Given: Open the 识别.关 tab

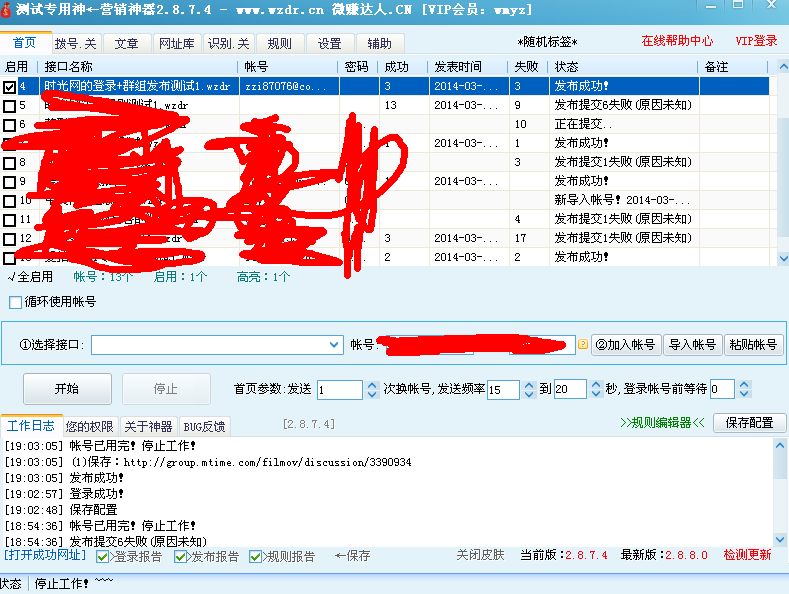Looking at the screenshot, I should 228,44.
